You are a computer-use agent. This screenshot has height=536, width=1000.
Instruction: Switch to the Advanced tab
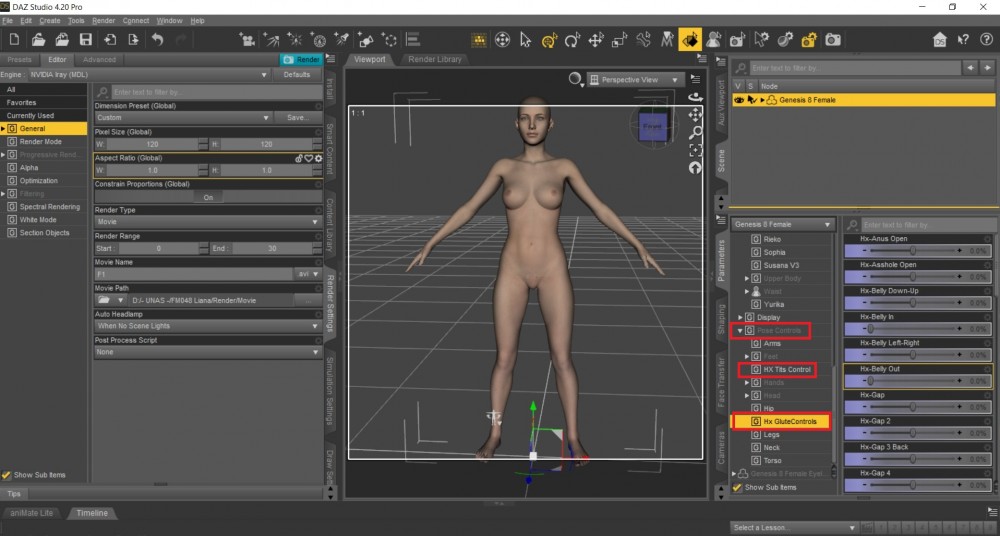click(99, 59)
